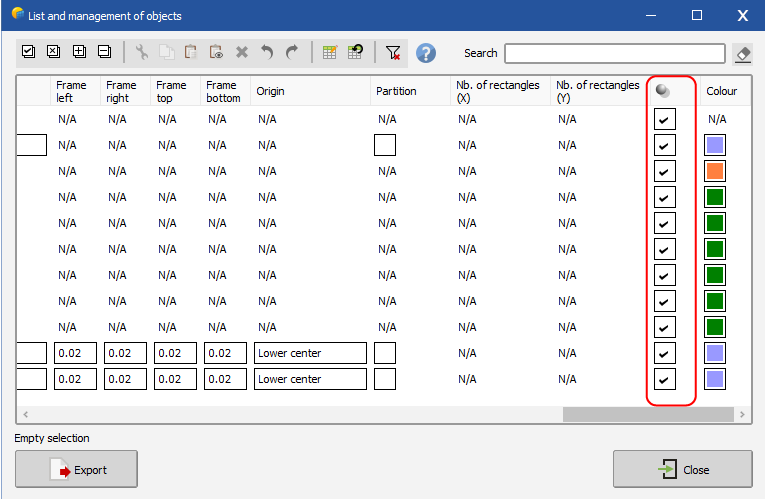Screen dimensions: 765x499
Task: Click the scrollbar's right arrow
Action: tap(742, 414)
